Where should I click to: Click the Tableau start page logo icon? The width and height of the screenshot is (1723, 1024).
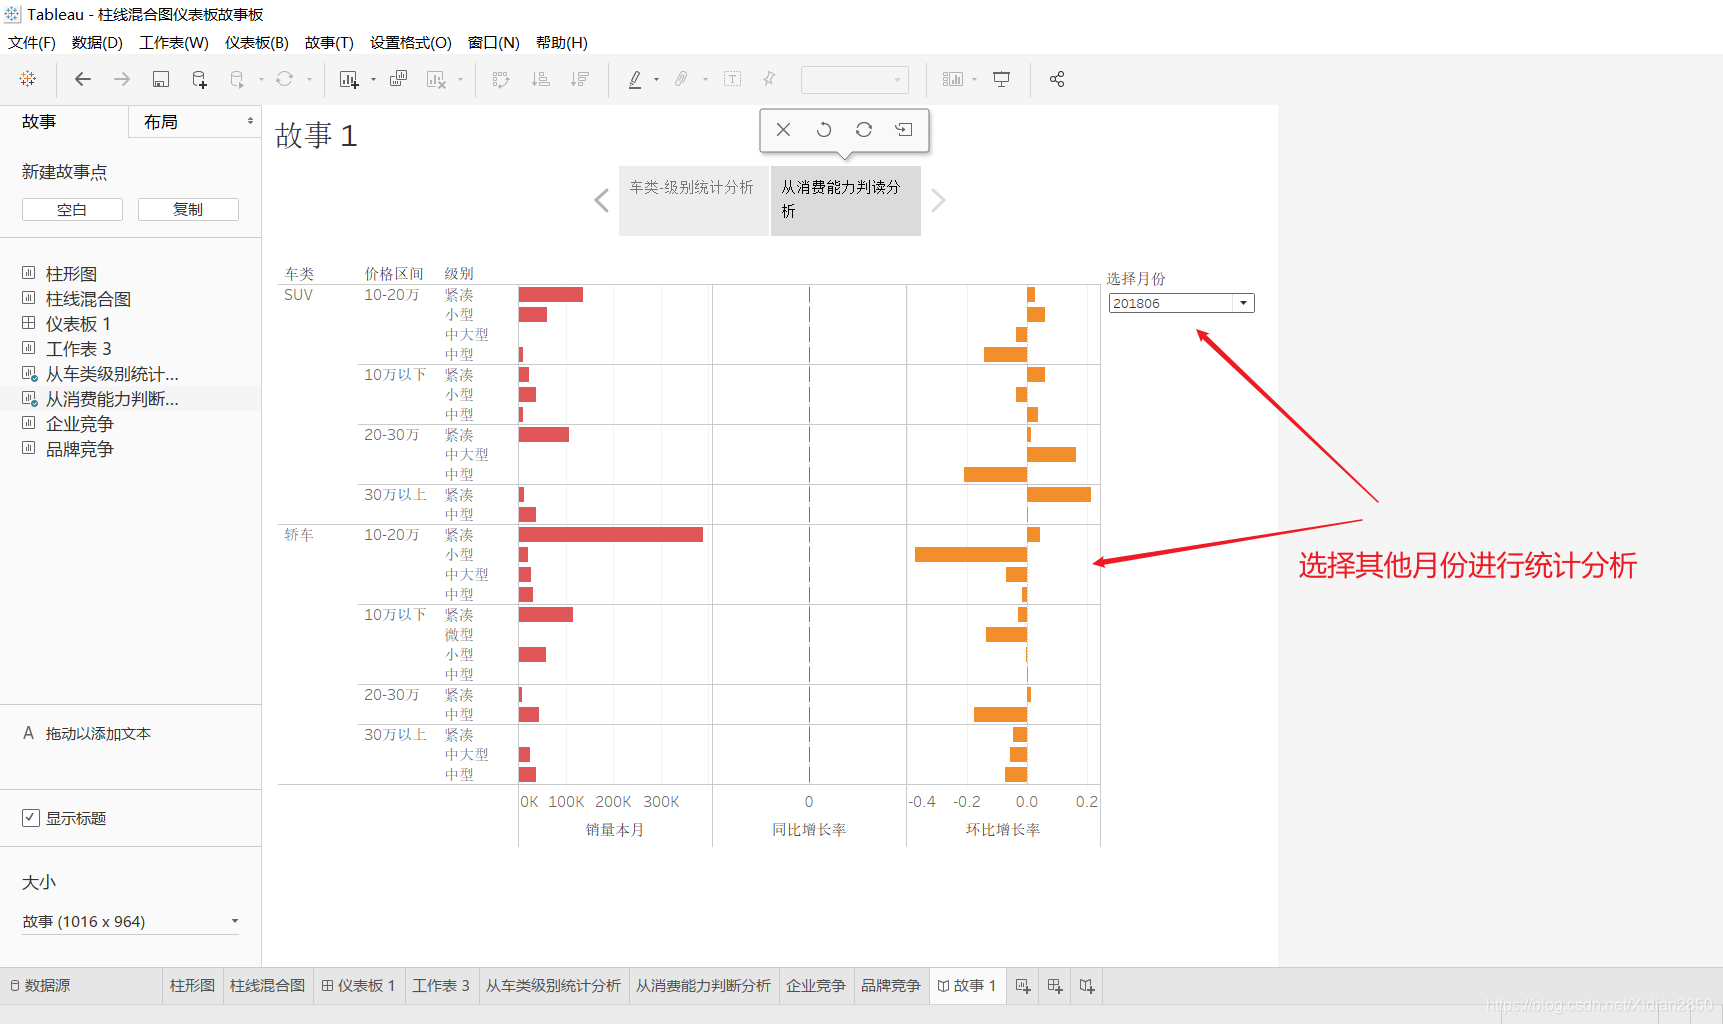pos(28,79)
